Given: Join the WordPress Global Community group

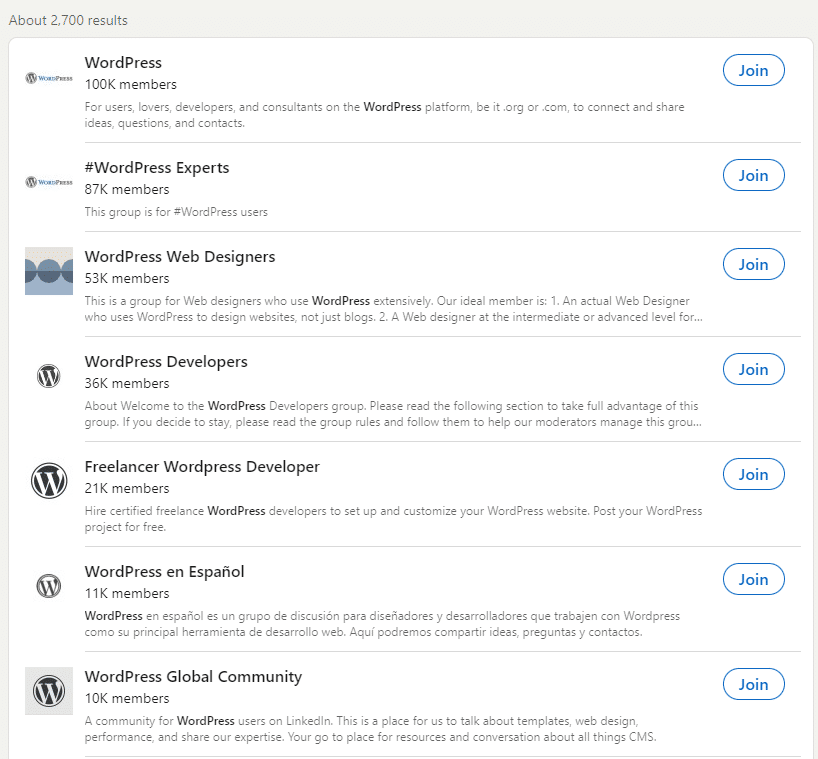Looking at the screenshot, I should point(753,684).
